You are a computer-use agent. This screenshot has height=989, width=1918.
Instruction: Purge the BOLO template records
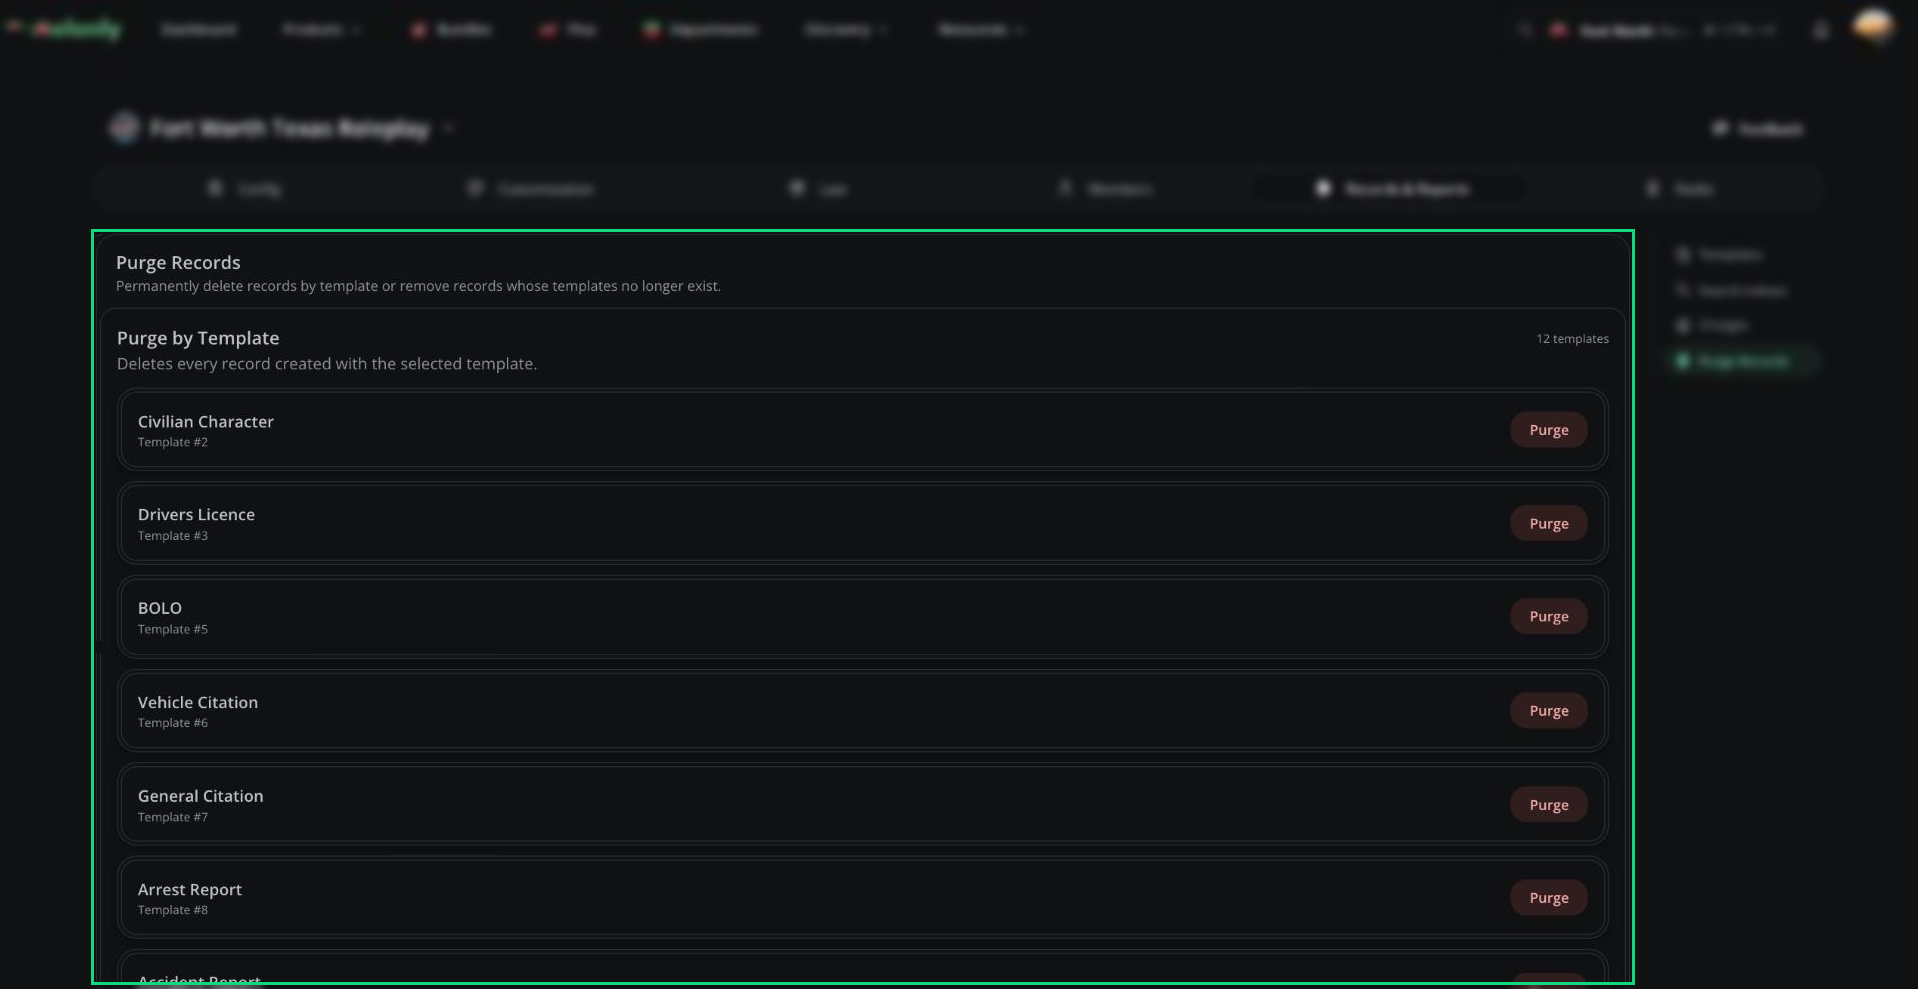click(x=1548, y=617)
